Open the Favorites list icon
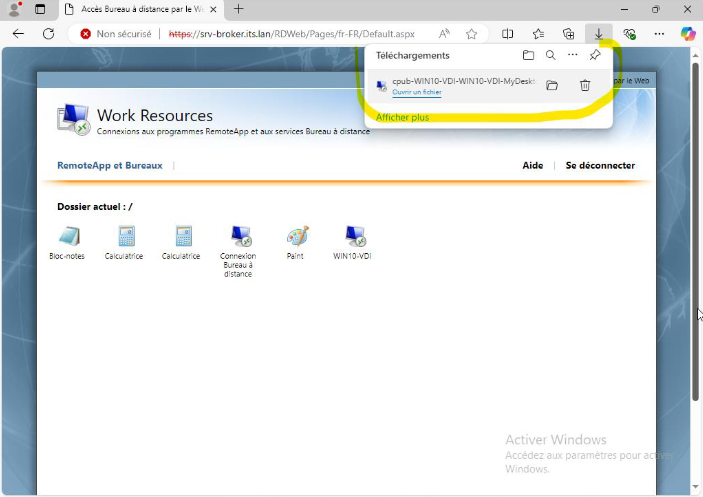The height and width of the screenshot is (497, 703). click(538, 34)
